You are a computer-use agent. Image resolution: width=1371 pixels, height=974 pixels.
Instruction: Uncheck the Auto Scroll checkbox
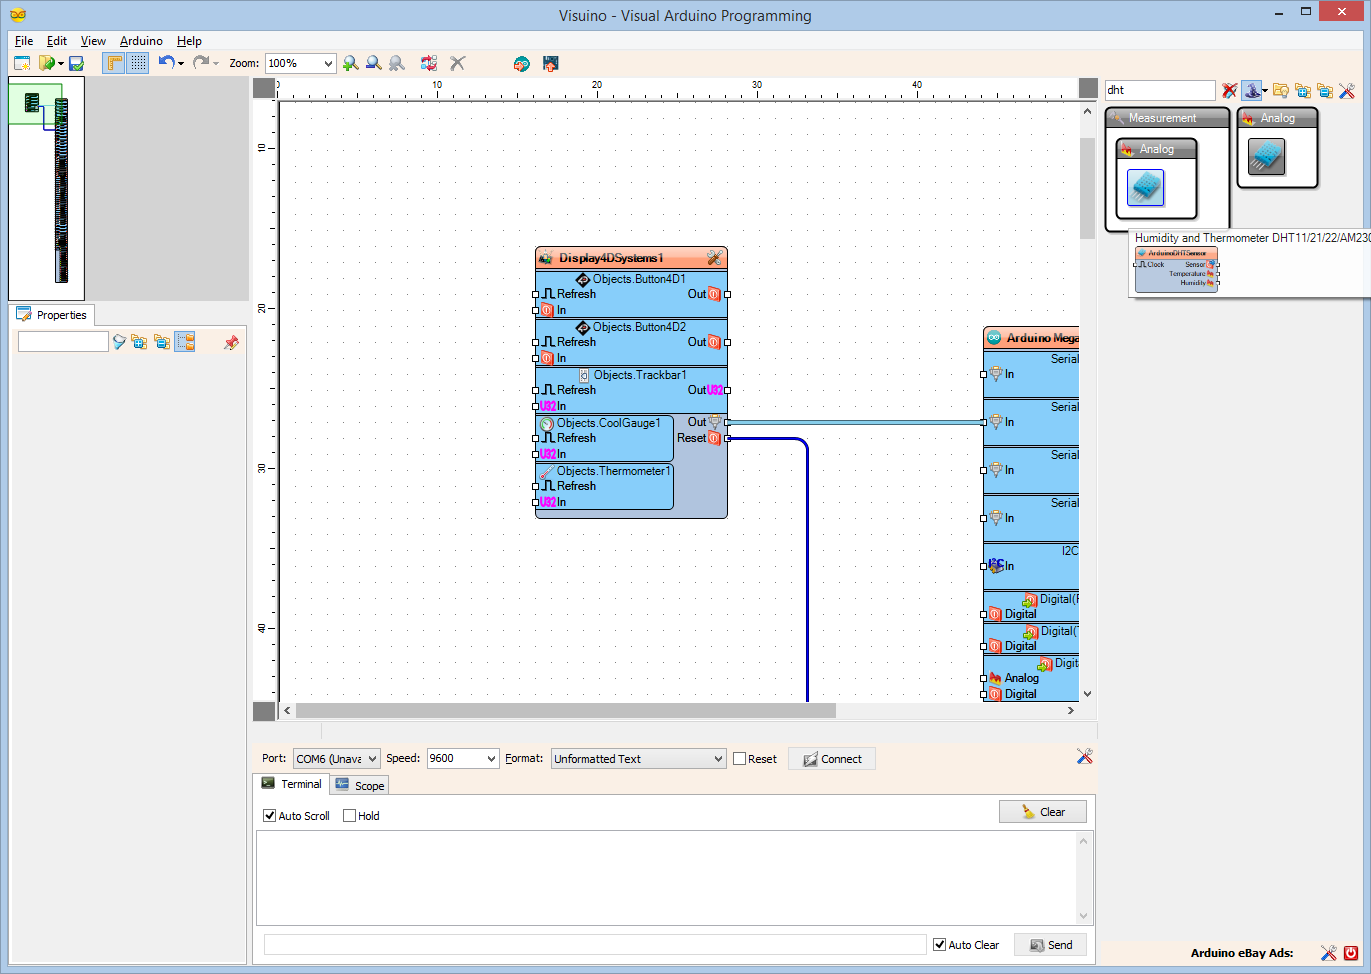pyautogui.click(x=268, y=815)
